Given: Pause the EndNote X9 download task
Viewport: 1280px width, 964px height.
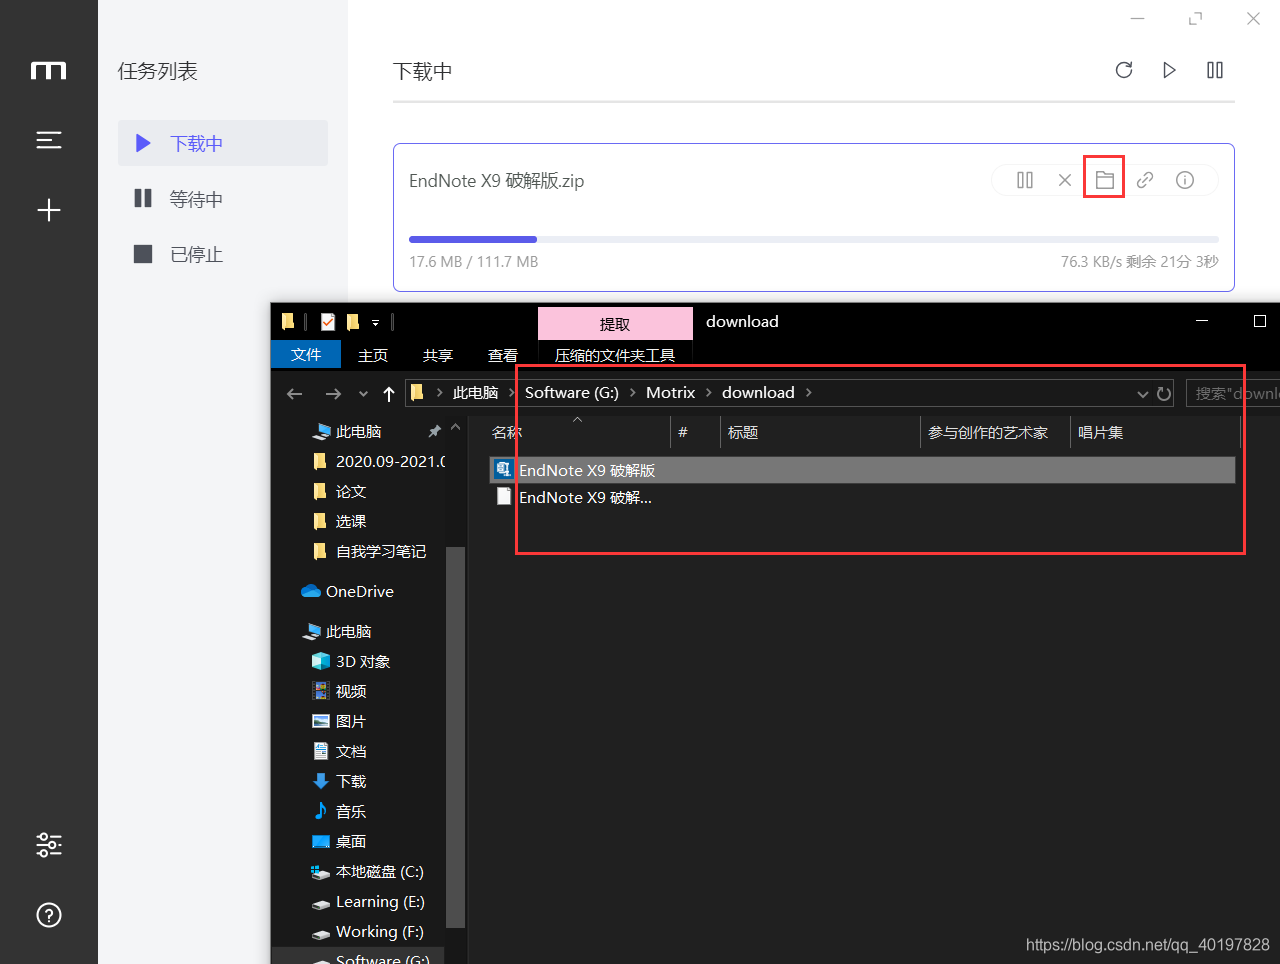Looking at the screenshot, I should point(1025,180).
